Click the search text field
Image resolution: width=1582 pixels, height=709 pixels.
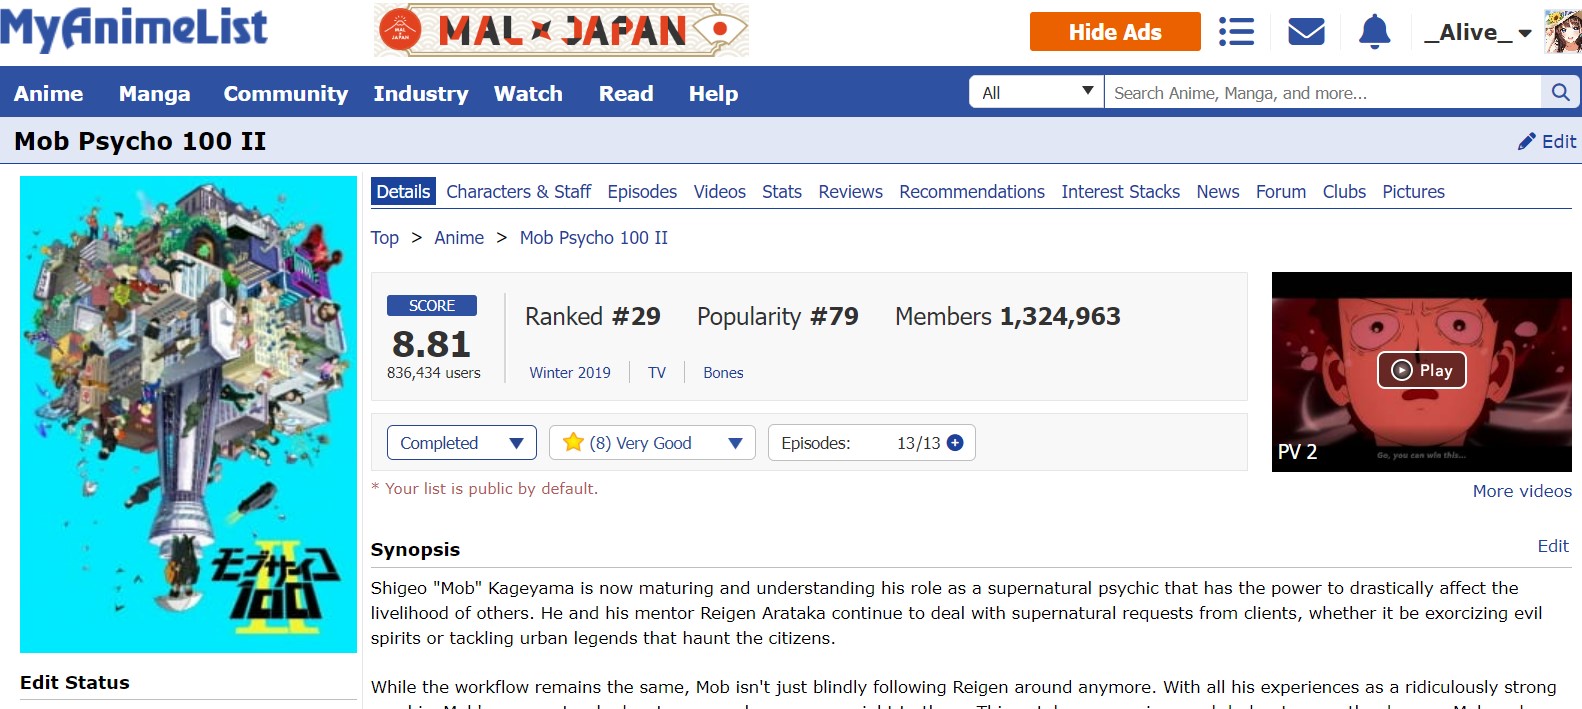point(1322,92)
